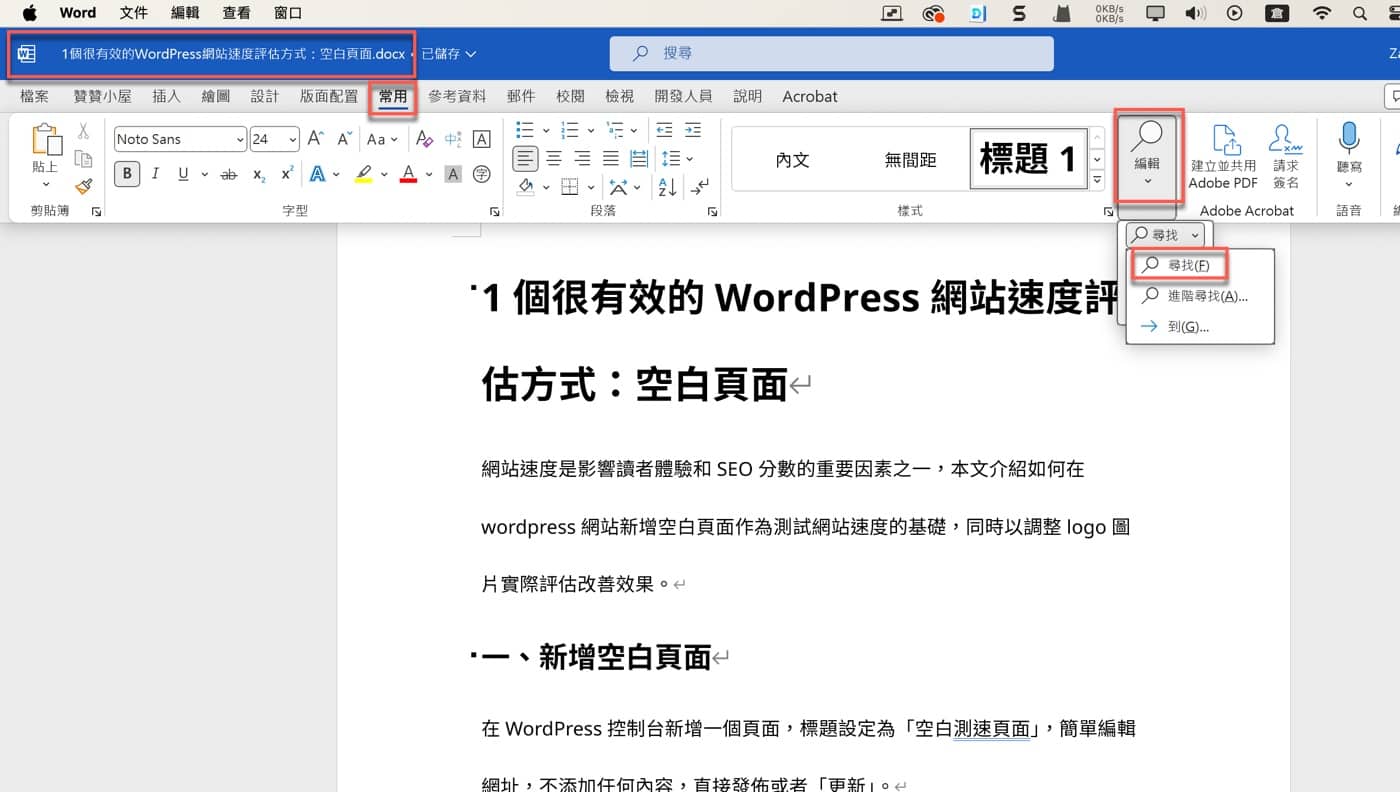Image resolution: width=1400 pixels, height=792 pixels.
Task: Expand underline style dropdown arrow
Action: [204, 174]
